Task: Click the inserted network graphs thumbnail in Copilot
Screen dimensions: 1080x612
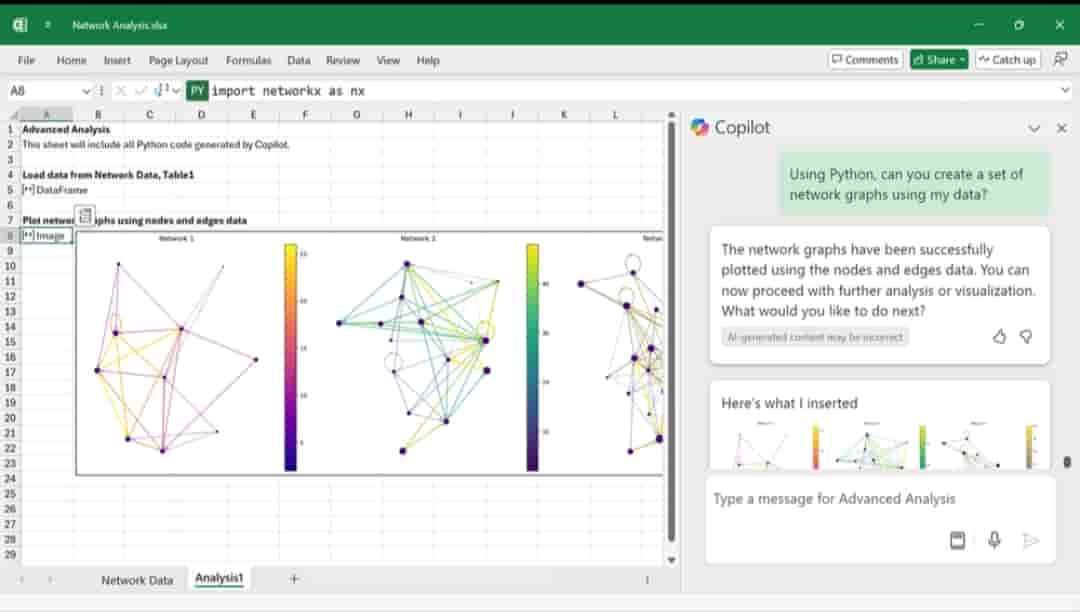Action: [x=880, y=445]
